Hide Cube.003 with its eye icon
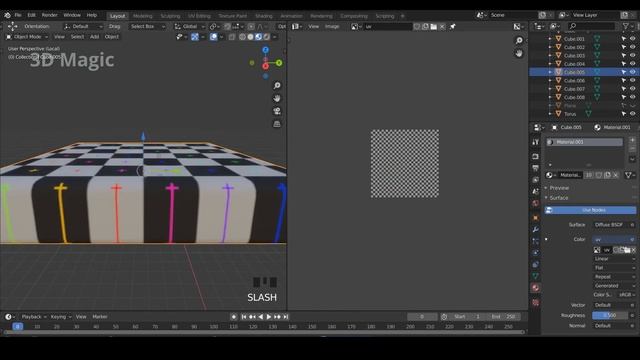640x360 pixels. [632, 56]
